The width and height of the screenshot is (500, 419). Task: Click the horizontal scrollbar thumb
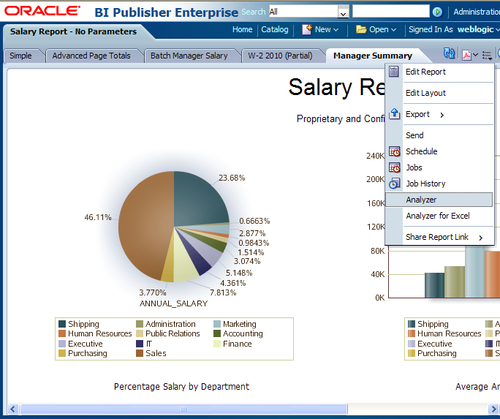tap(184, 409)
